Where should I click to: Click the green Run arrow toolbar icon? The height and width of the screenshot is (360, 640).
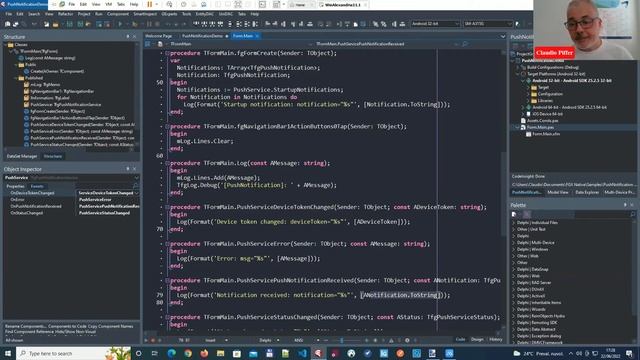pyautogui.click(x=120, y=24)
